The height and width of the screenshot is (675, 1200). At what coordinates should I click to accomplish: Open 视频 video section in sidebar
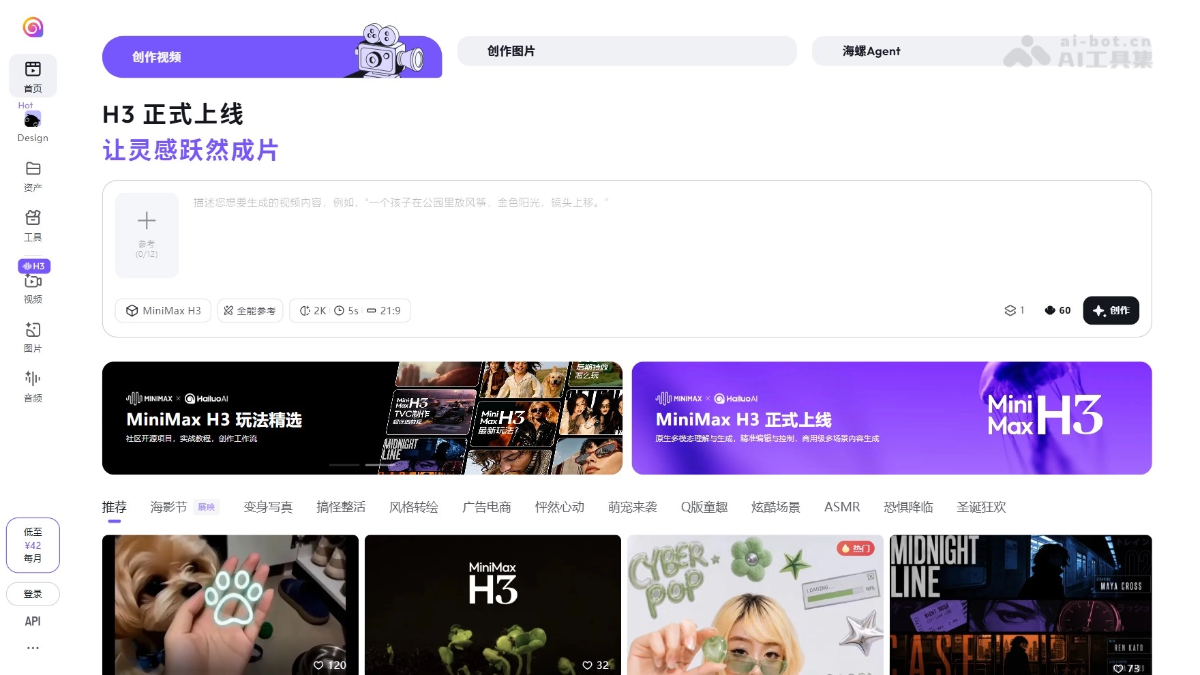coord(33,288)
